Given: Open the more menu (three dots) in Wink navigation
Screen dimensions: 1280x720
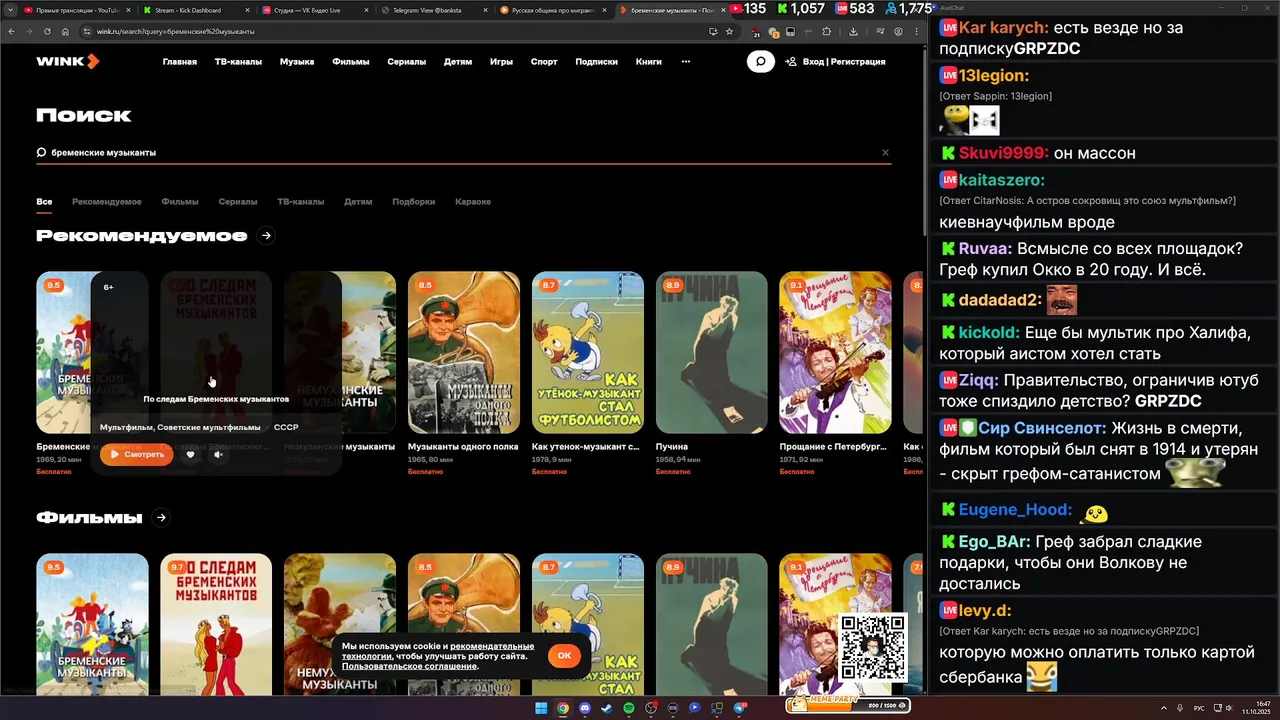Looking at the screenshot, I should pos(685,62).
